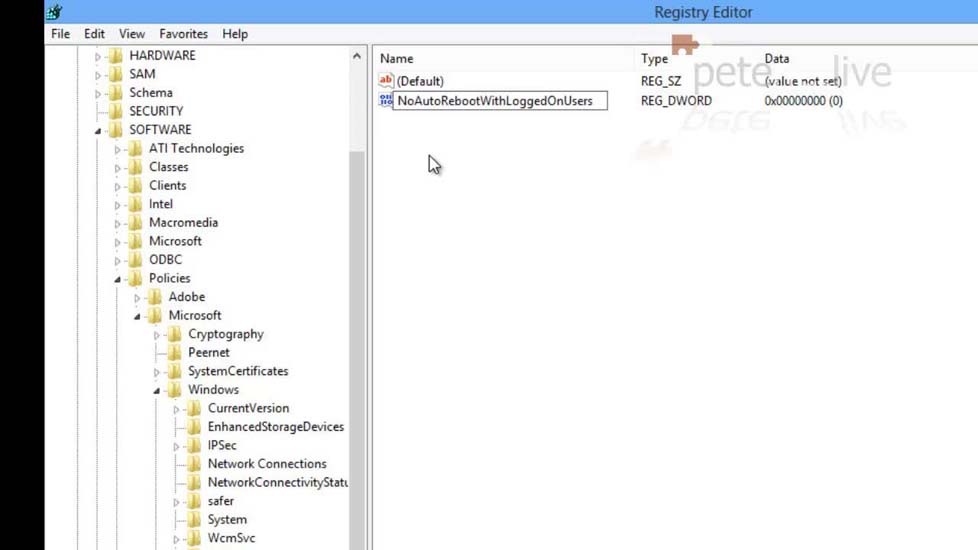Expand the Adobe key under Policies

point(137,298)
